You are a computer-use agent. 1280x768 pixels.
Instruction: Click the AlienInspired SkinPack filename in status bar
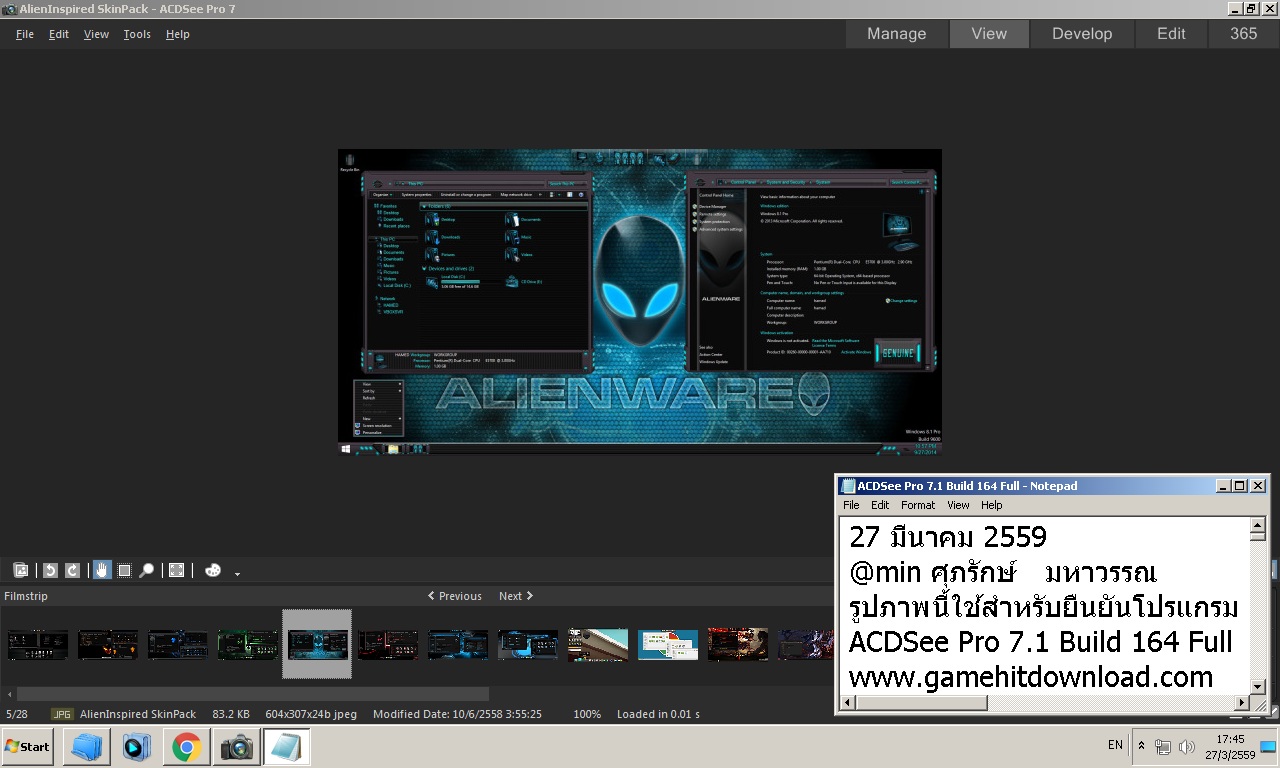pos(138,715)
